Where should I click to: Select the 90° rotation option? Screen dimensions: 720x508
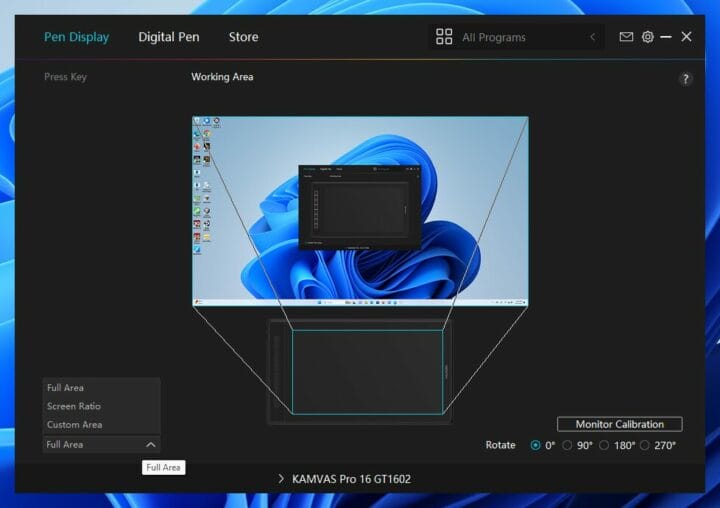point(567,445)
